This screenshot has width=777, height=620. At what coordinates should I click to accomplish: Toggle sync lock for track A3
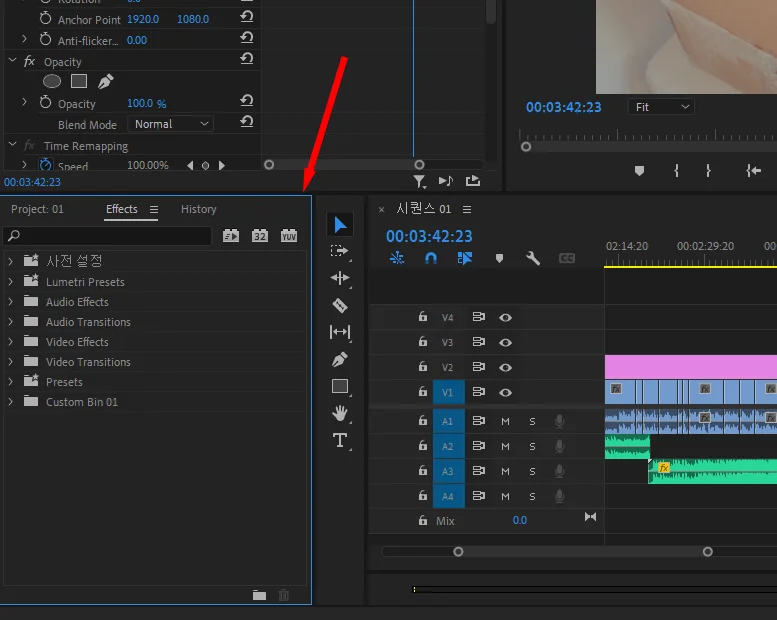tap(479, 470)
